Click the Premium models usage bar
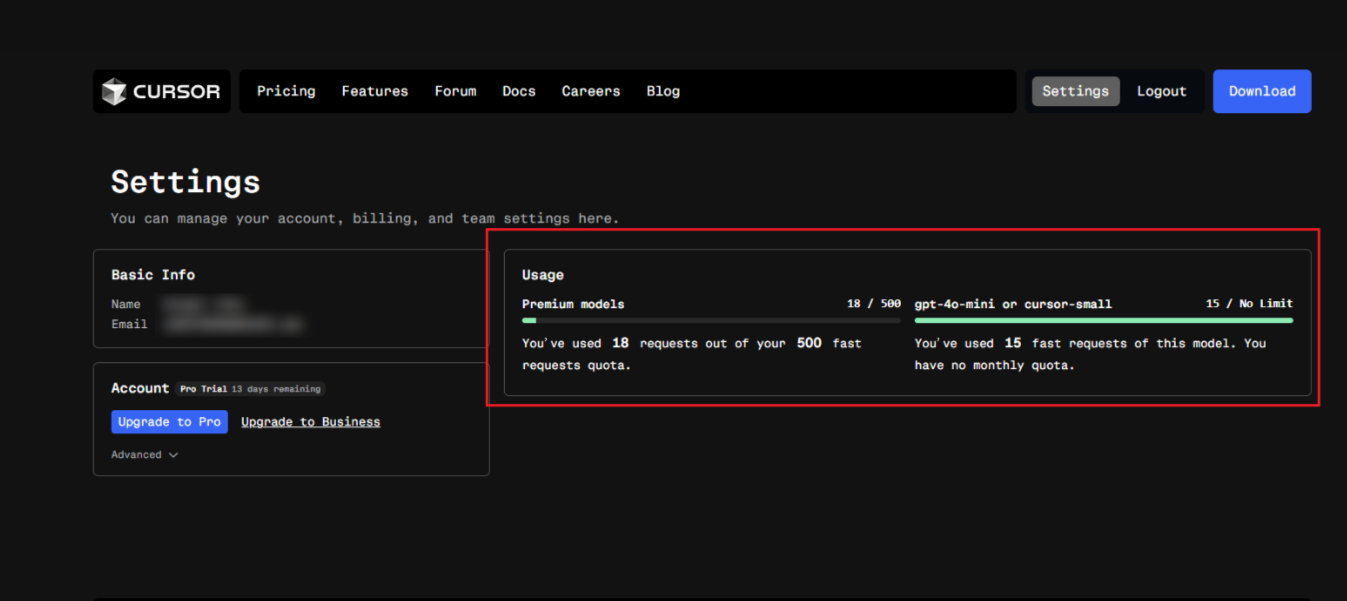 coord(711,321)
